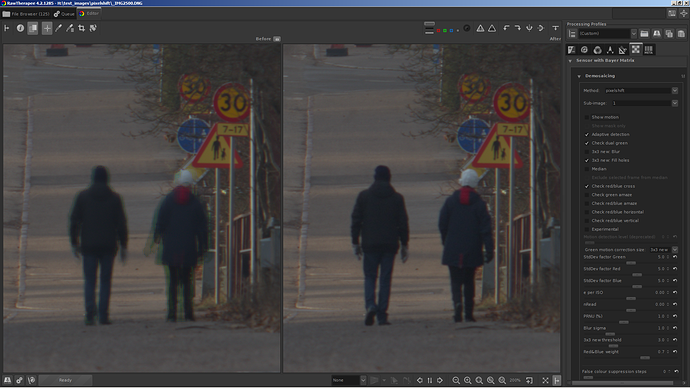The image size is (690, 388).
Task: Open the demosaicing Method dropdown
Action: click(641, 91)
